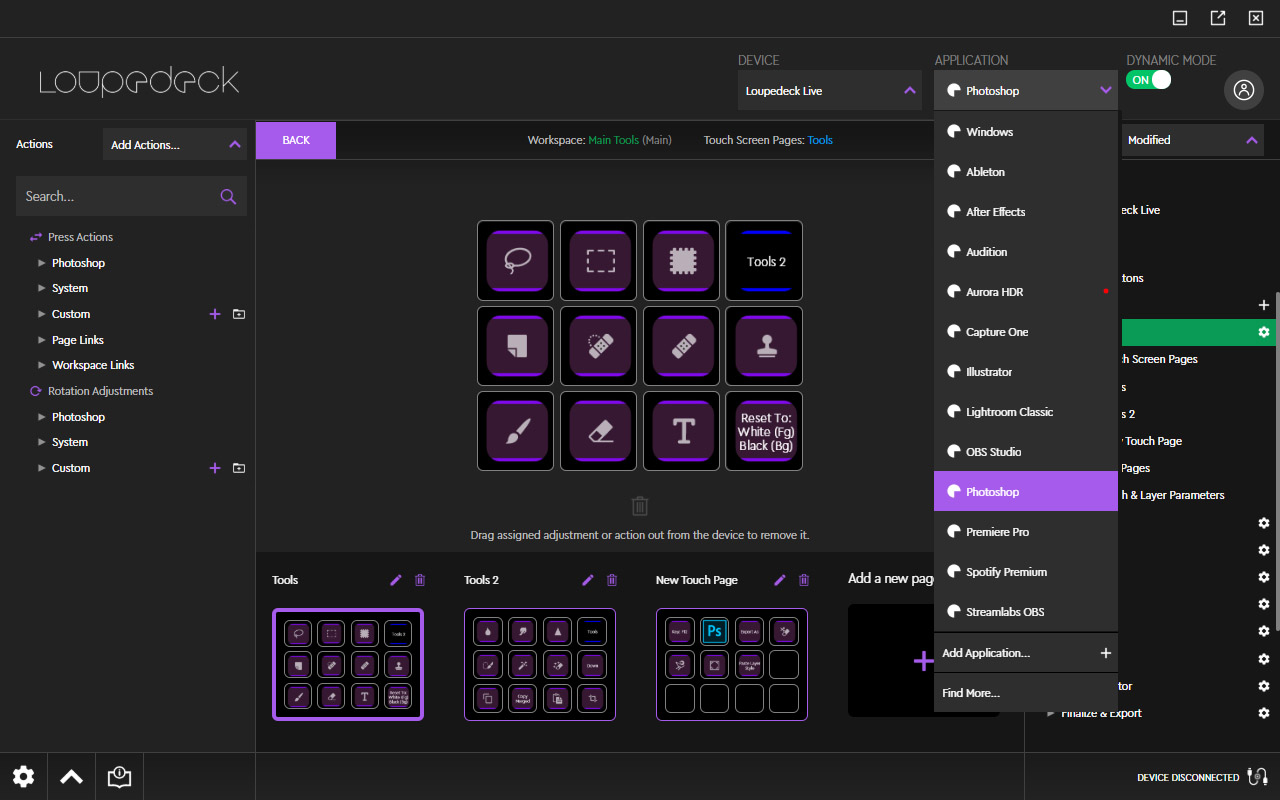Open the Modified profile dropdown
1280x800 pixels.
point(1191,140)
